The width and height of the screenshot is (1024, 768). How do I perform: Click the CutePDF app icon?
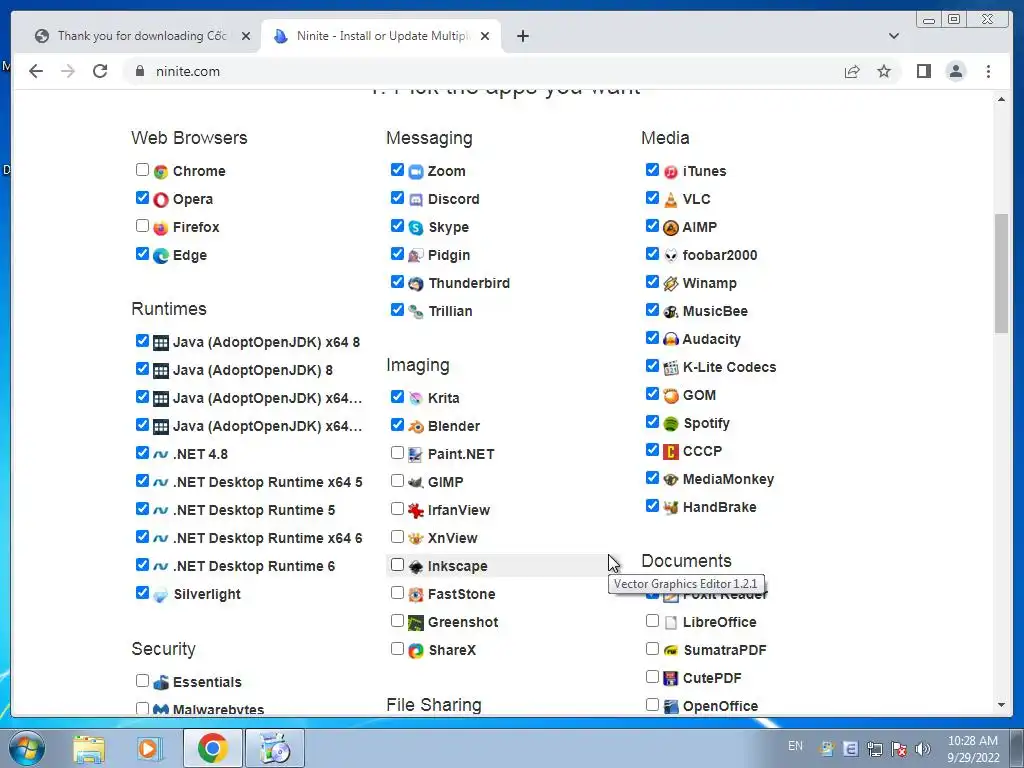coord(671,679)
